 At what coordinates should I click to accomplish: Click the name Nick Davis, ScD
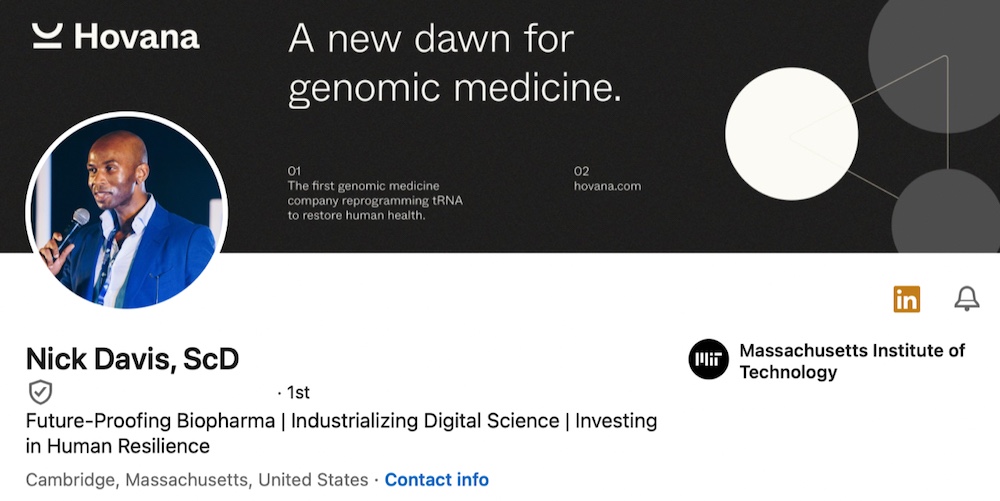tap(132, 360)
